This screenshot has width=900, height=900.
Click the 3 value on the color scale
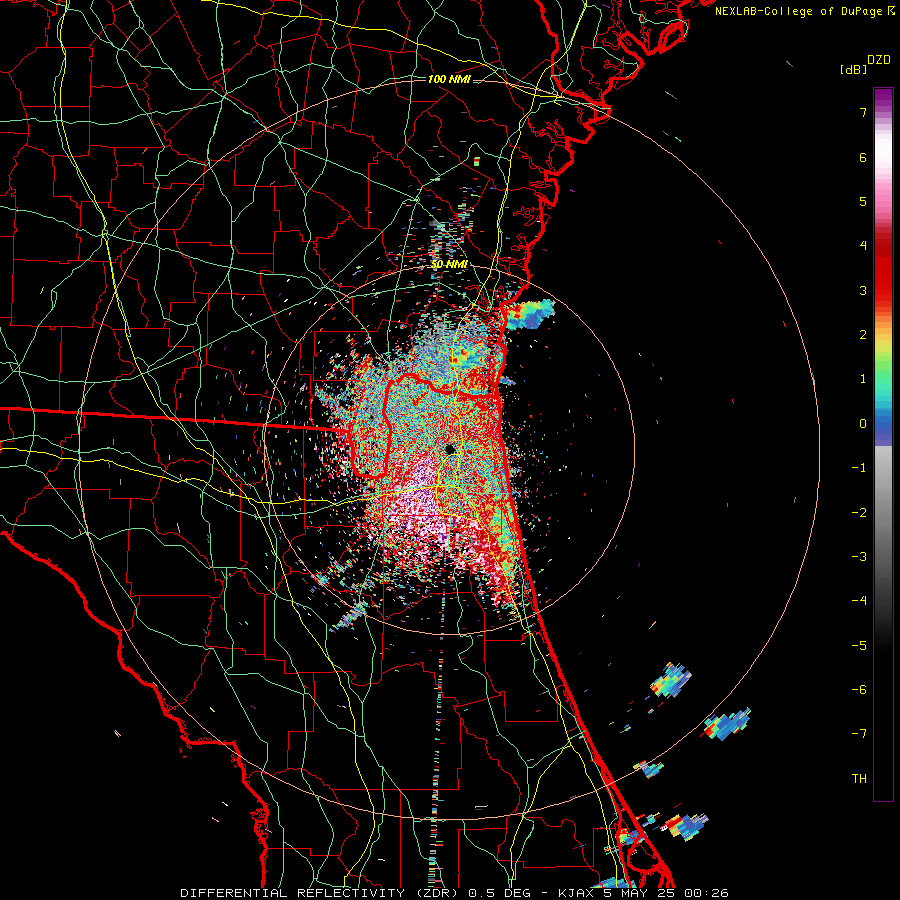point(863,290)
